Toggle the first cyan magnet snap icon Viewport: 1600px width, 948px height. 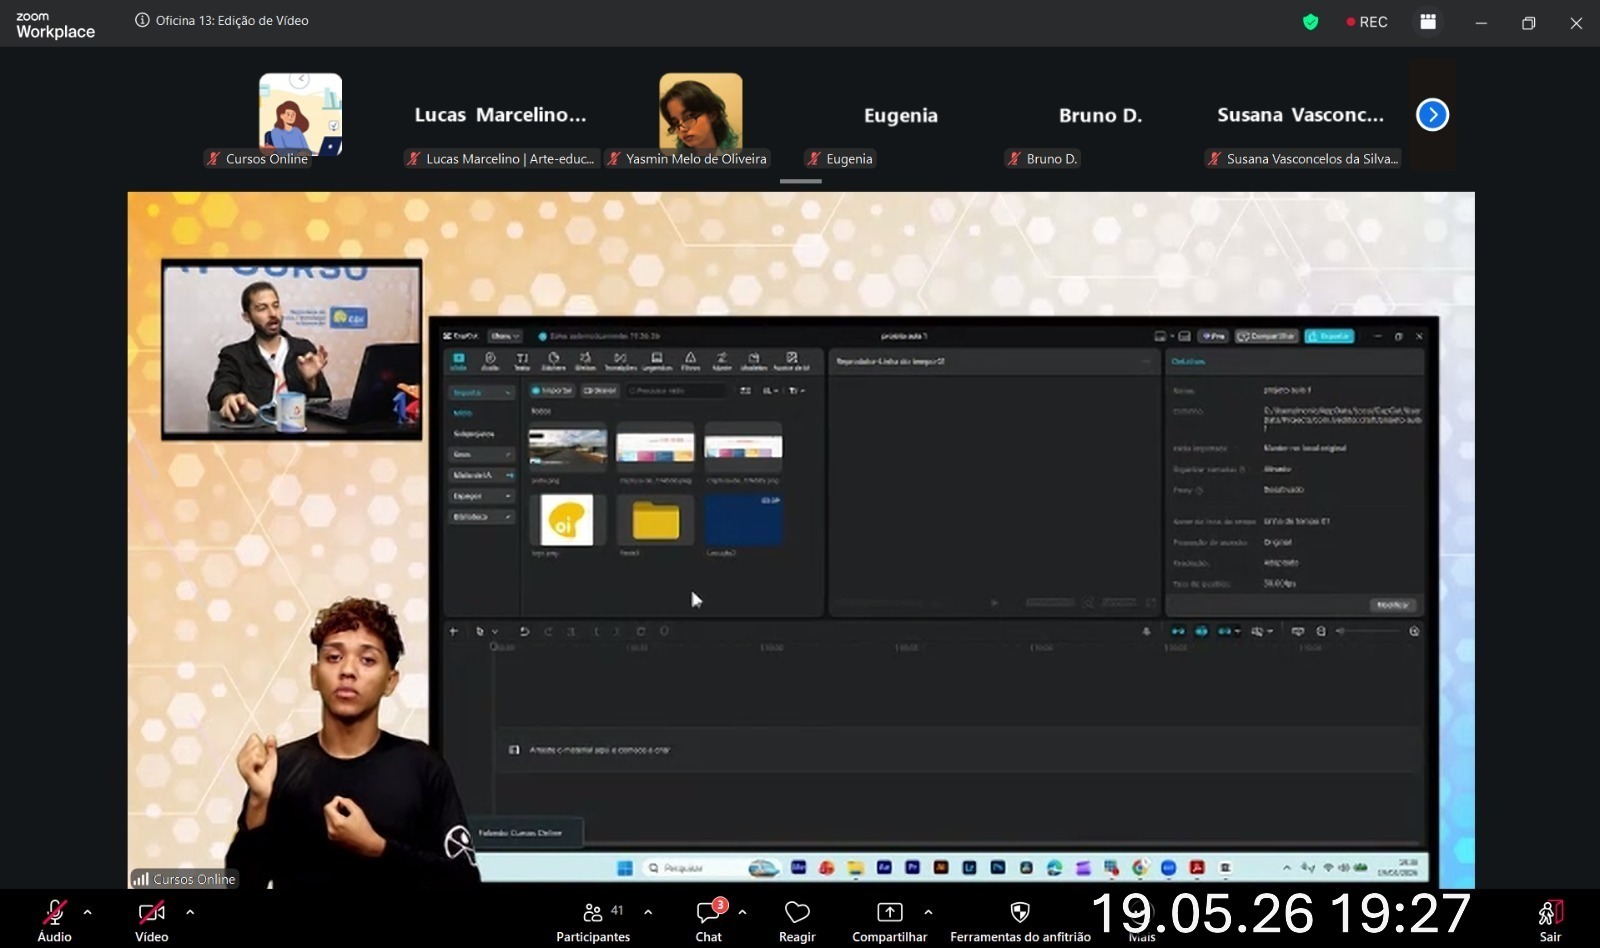pos(1177,631)
